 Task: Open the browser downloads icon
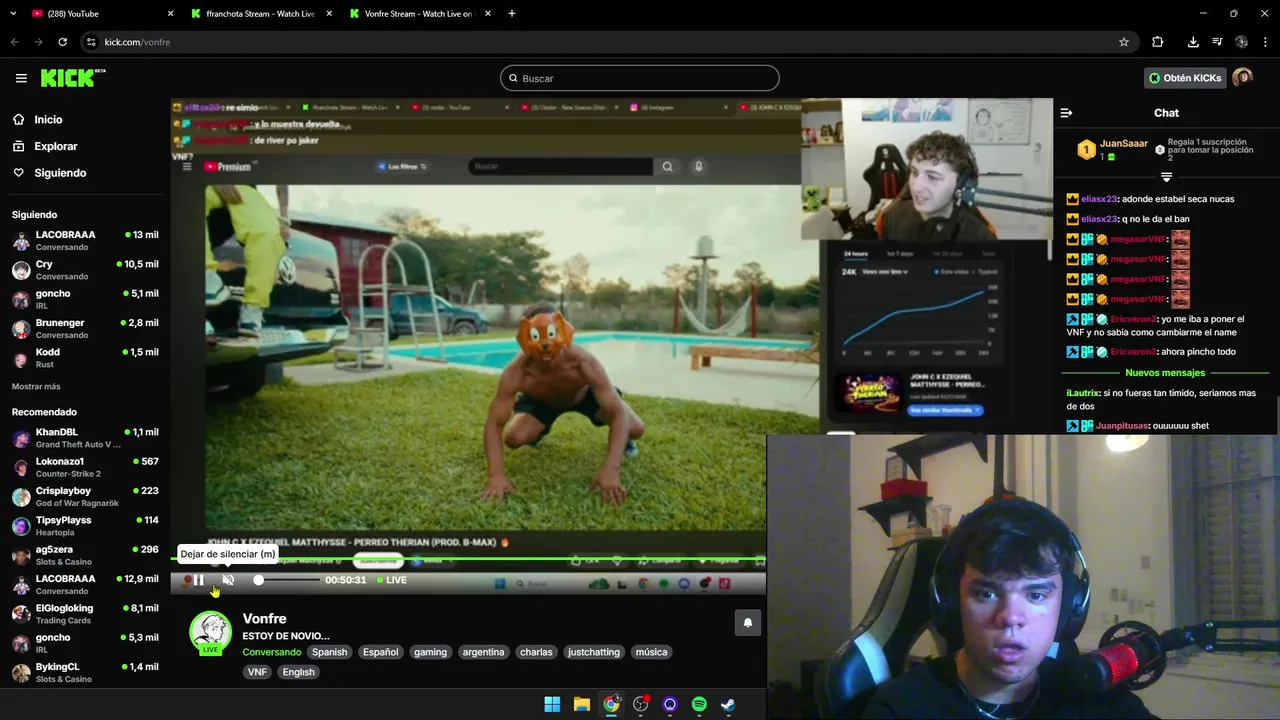pyautogui.click(x=1193, y=42)
